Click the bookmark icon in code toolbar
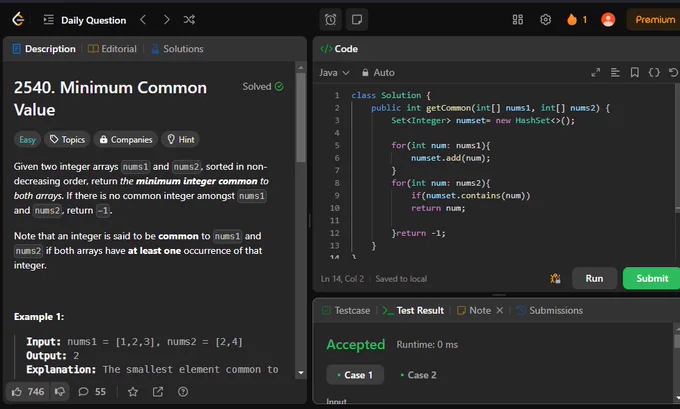This screenshot has width=680, height=409. [x=634, y=72]
